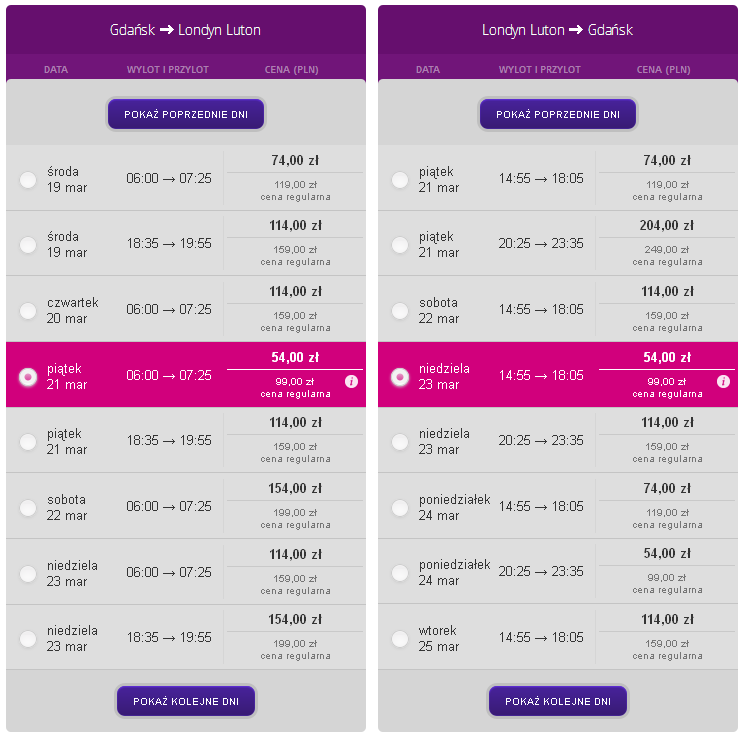Click the 204,00 zł return fare price
This screenshot has height=737, width=747.
click(x=666, y=225)
